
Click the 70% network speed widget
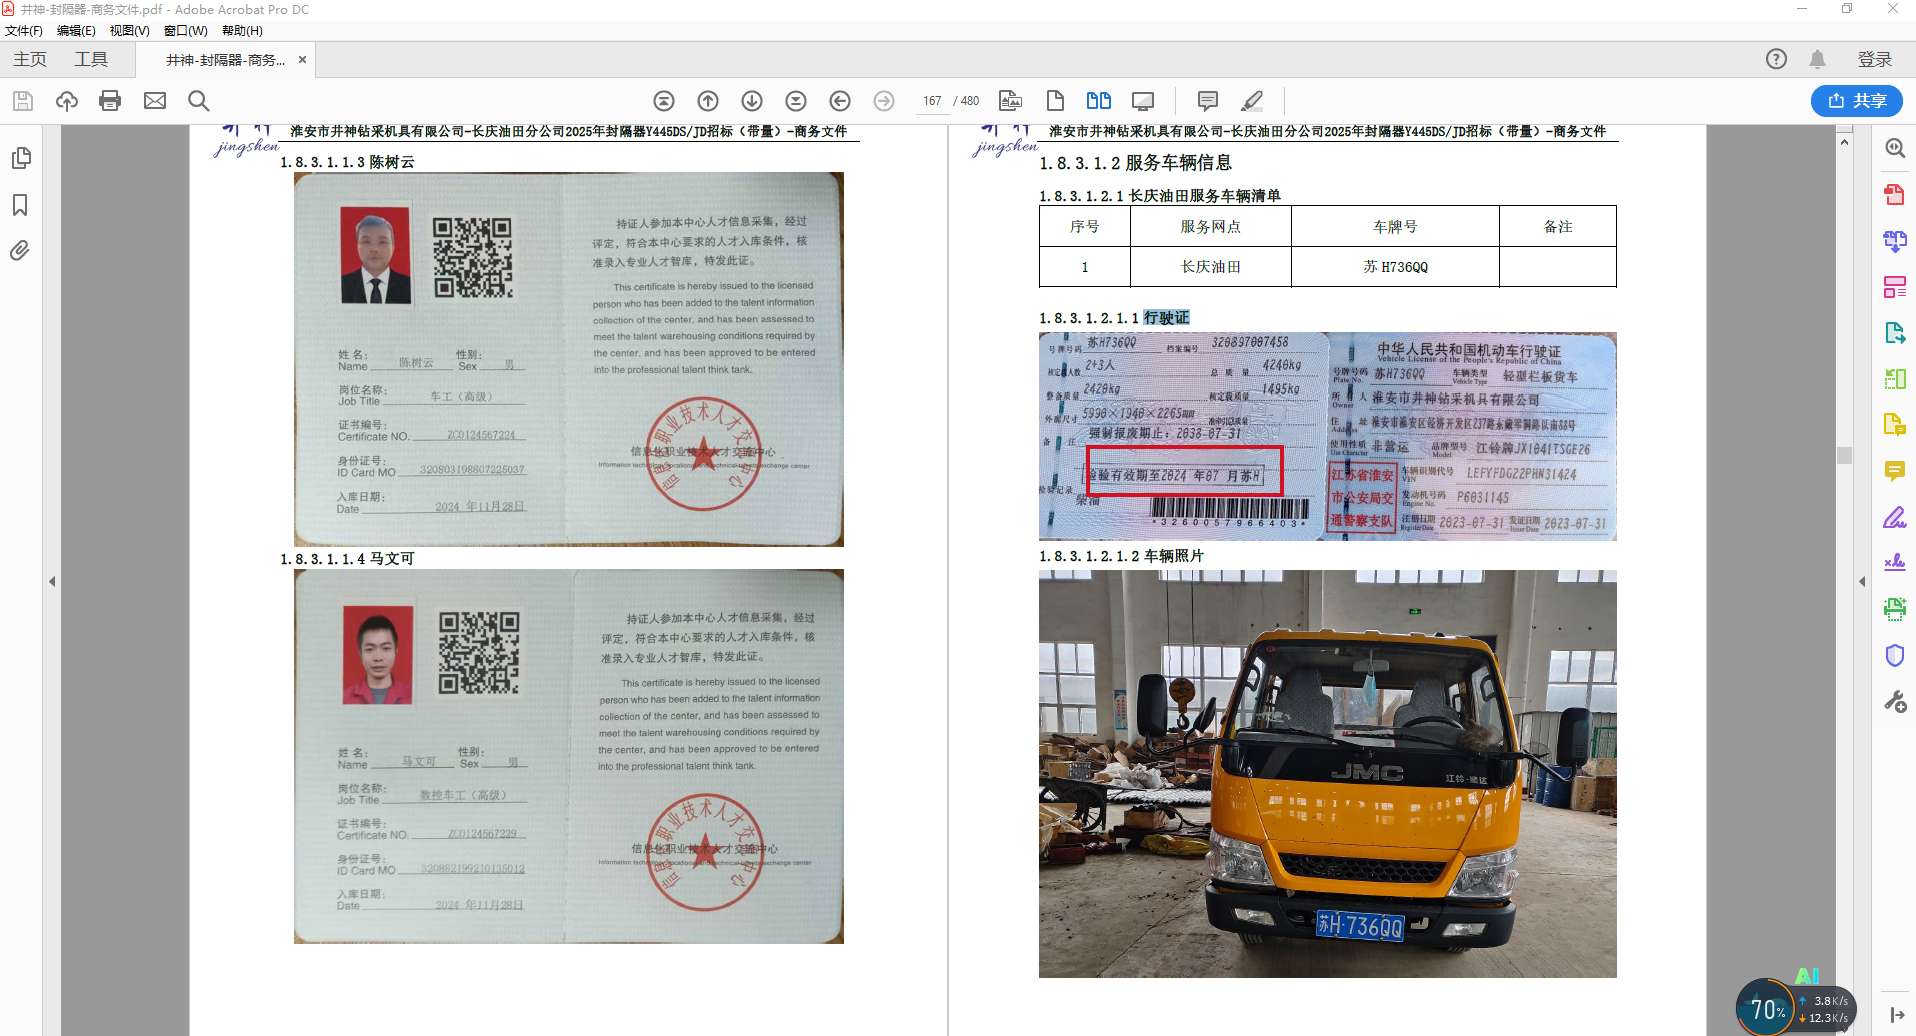click(1795, 1008)
